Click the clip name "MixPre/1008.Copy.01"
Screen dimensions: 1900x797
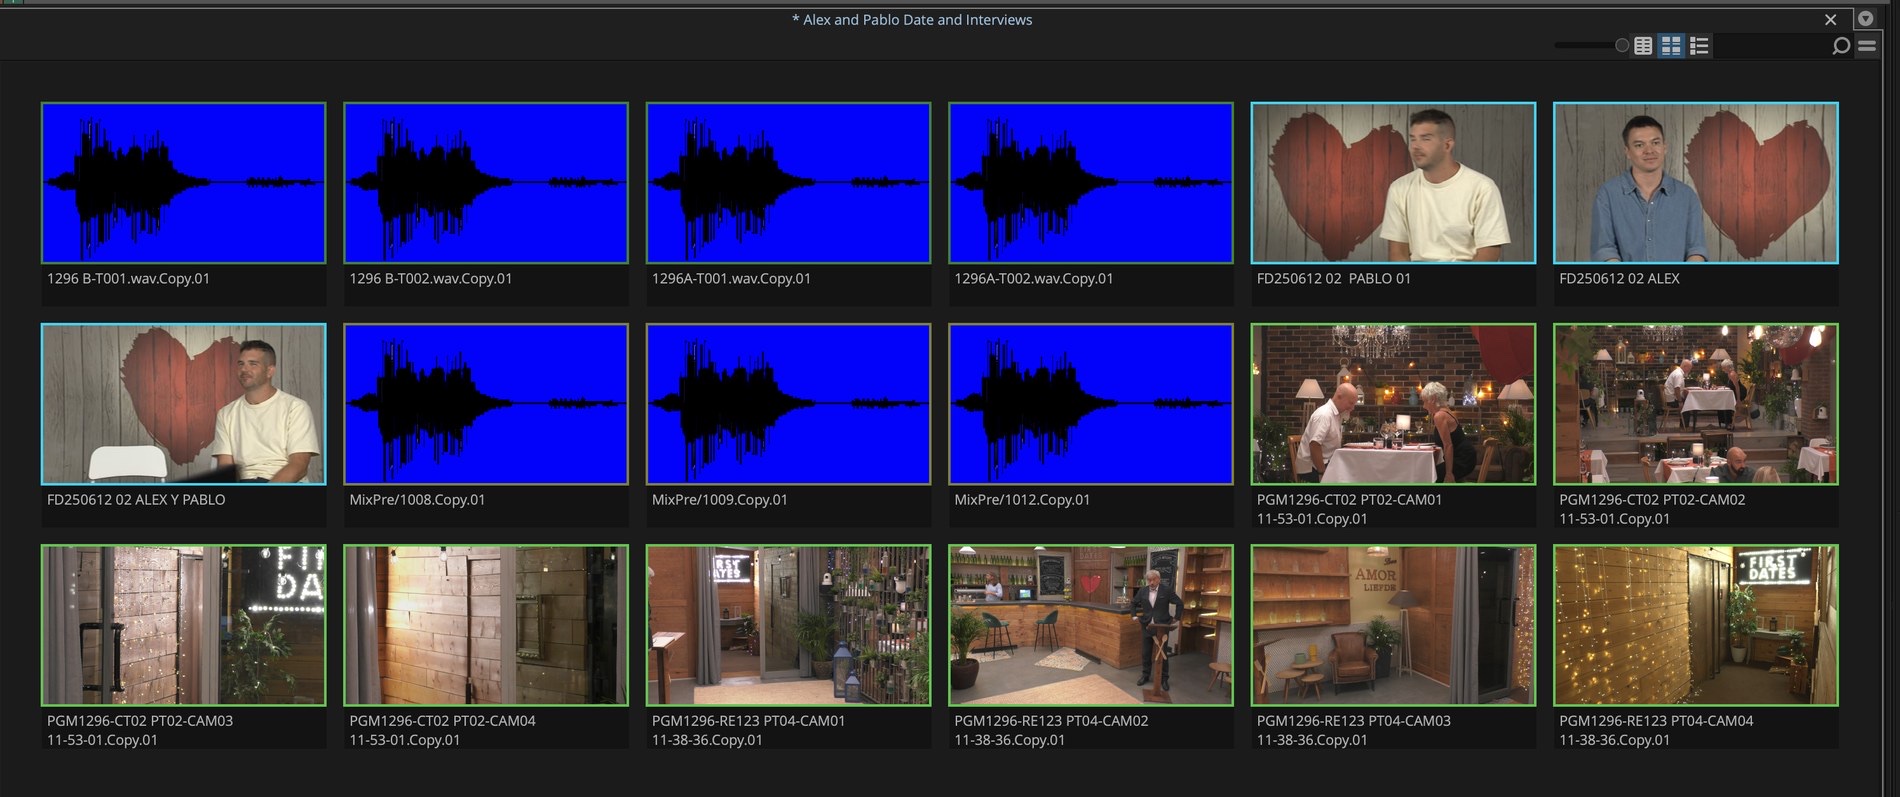417,500
